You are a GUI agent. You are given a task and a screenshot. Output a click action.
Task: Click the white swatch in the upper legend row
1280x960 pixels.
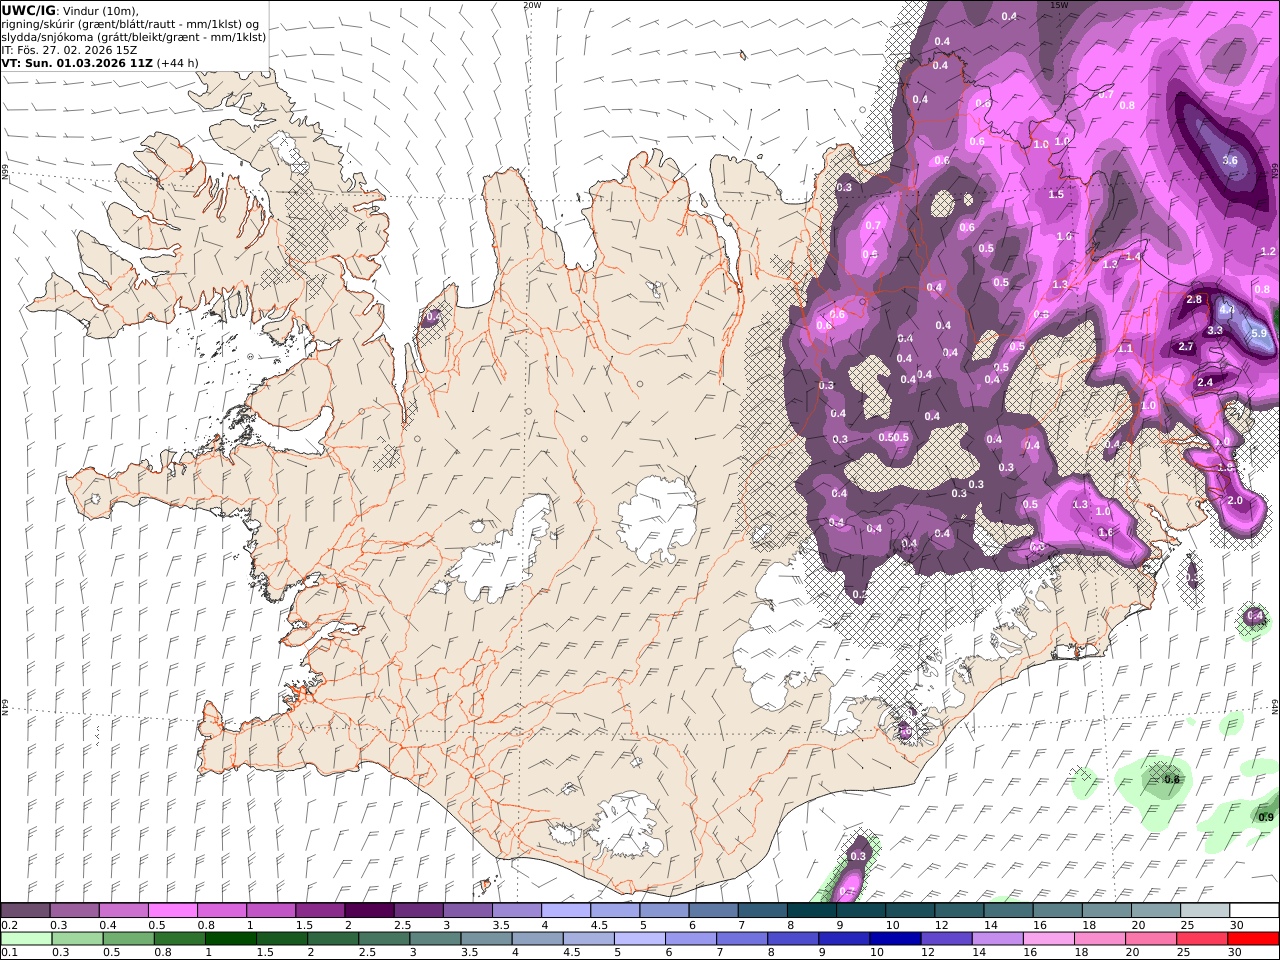click(1254, 910)
